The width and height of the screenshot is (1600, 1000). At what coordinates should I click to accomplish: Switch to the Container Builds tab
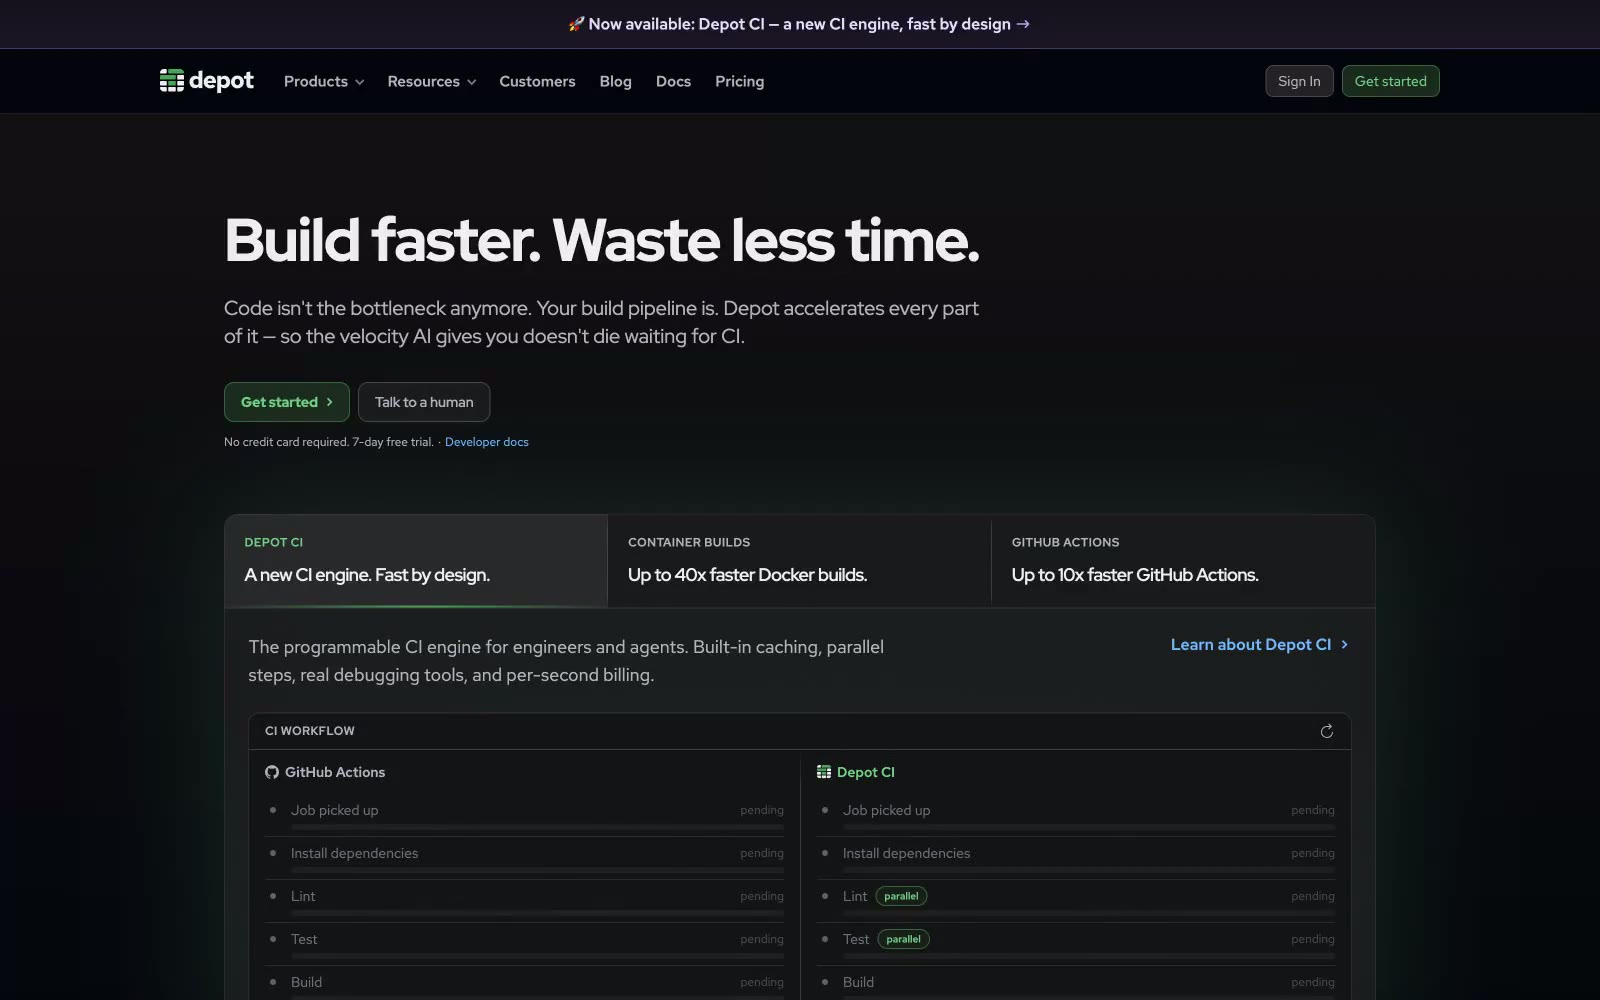799,561
